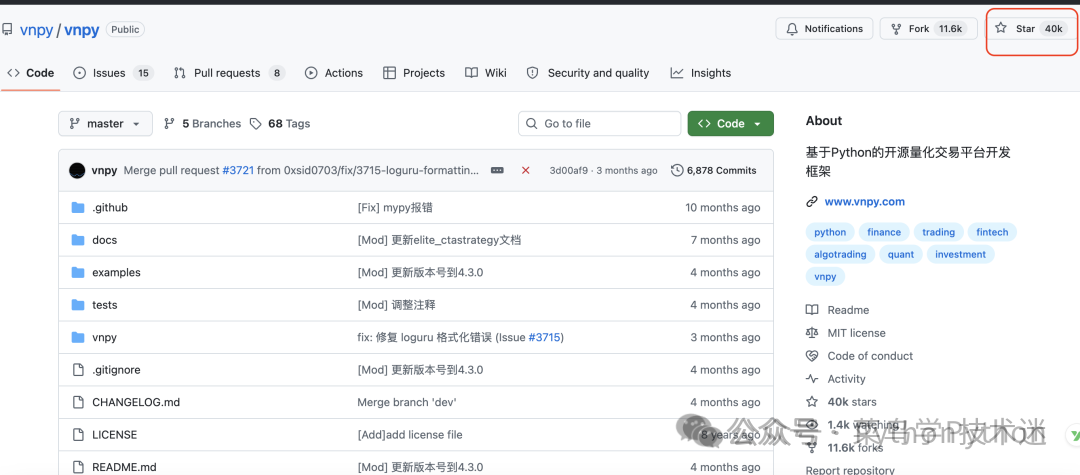Screen dimensions: 1080x475
Task: Click the file icon beside CHANGELOG.md
Action: pos(78,402)
